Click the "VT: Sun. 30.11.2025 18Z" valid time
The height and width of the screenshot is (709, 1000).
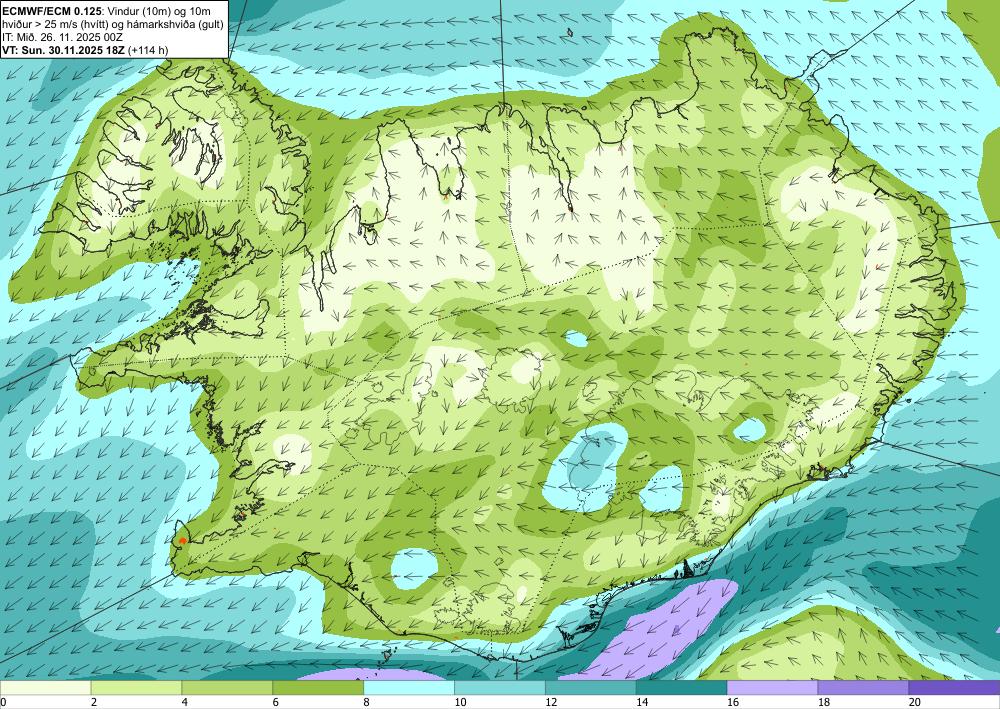(63, 50)
